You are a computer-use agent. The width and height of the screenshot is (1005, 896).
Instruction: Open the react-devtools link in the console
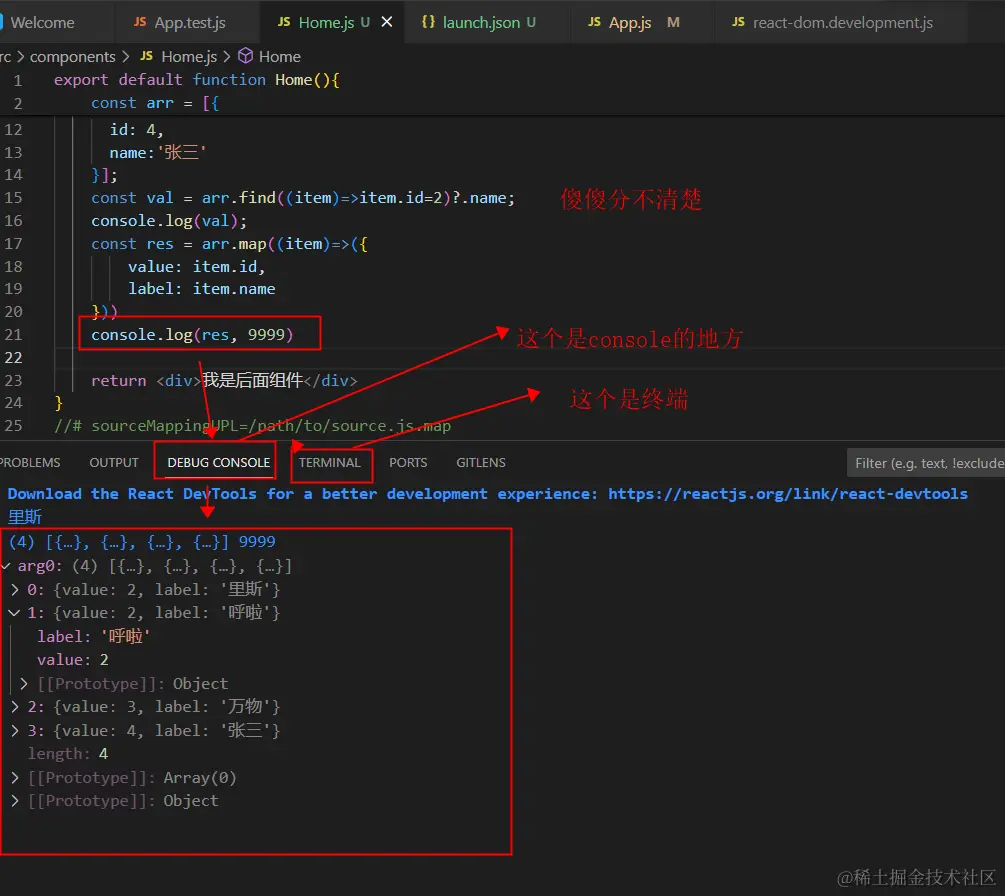788,494
